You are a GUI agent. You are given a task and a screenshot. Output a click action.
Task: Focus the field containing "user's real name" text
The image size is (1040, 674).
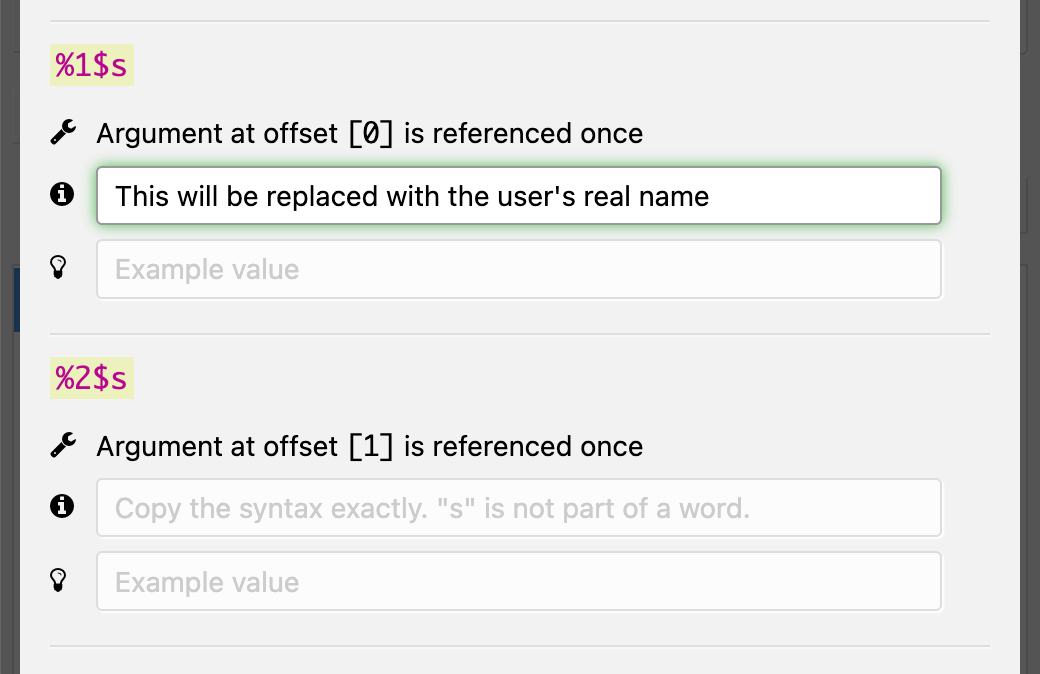coord(518,195)
